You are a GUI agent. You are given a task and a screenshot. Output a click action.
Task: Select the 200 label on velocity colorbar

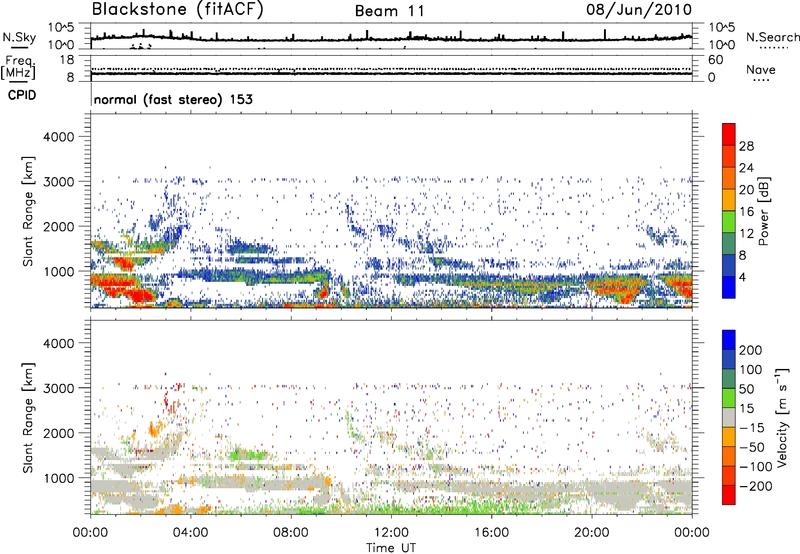(751, 350)
